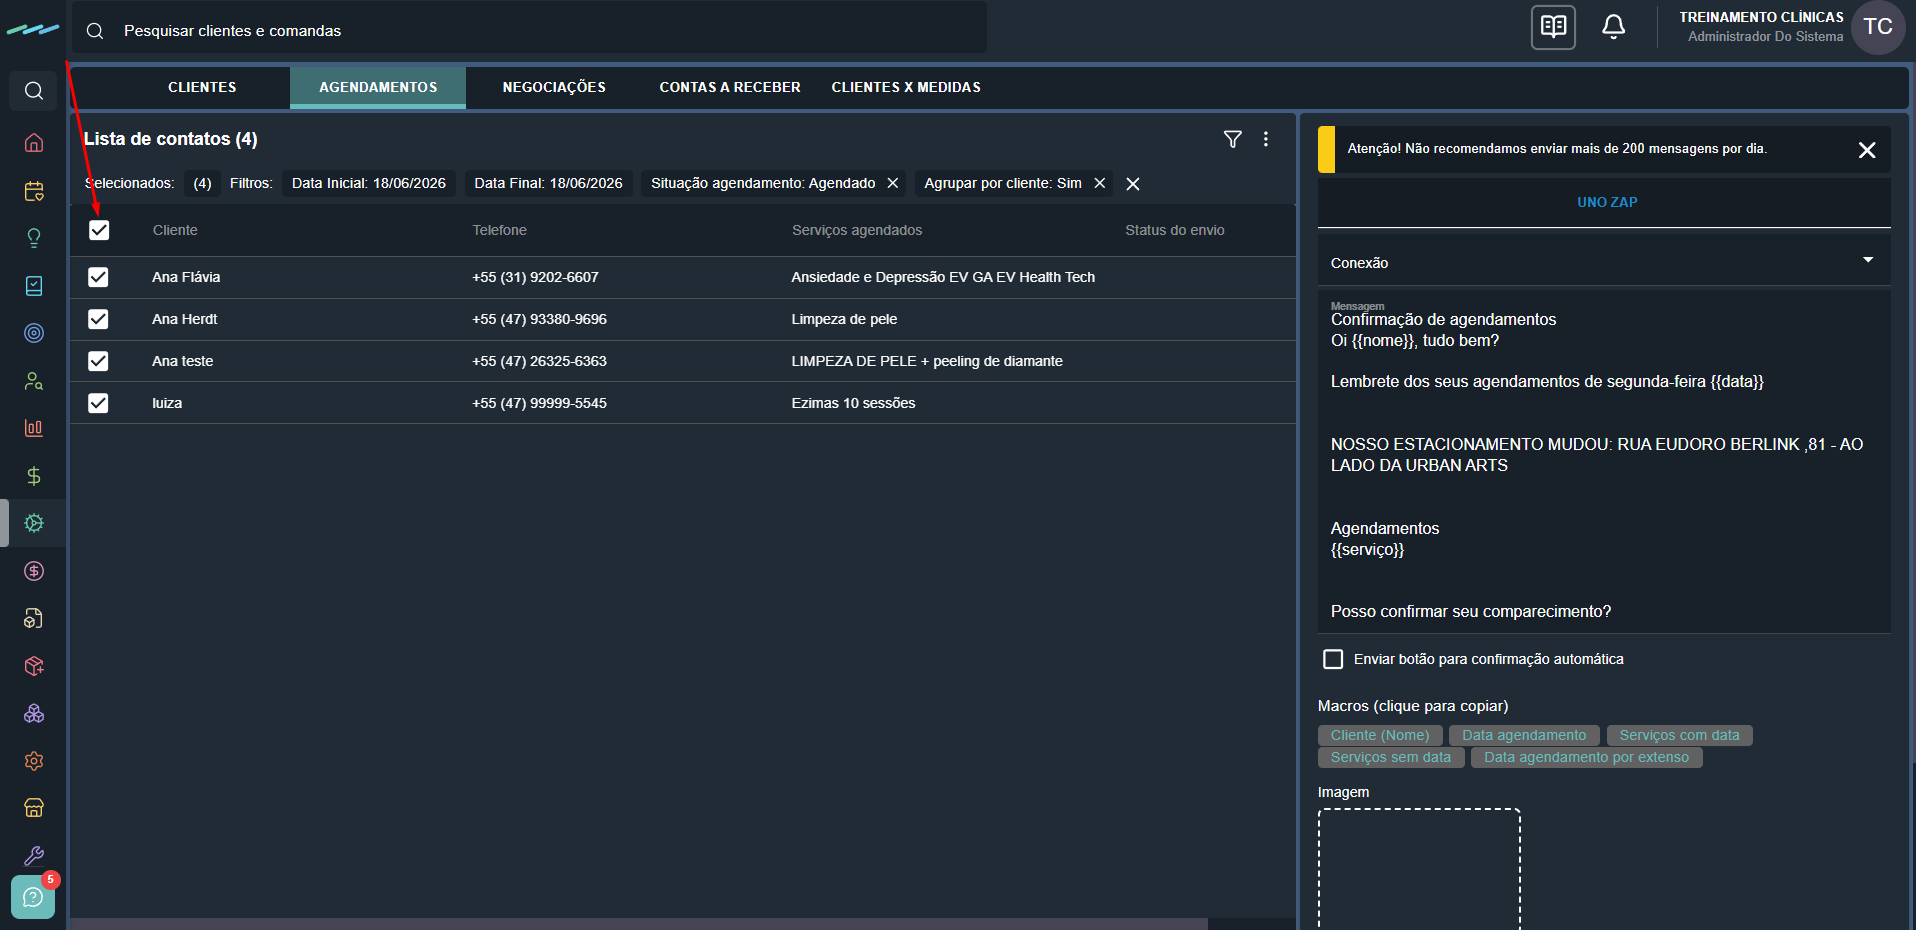Uncheck the Ana teste row checkbox

(98, 361)
